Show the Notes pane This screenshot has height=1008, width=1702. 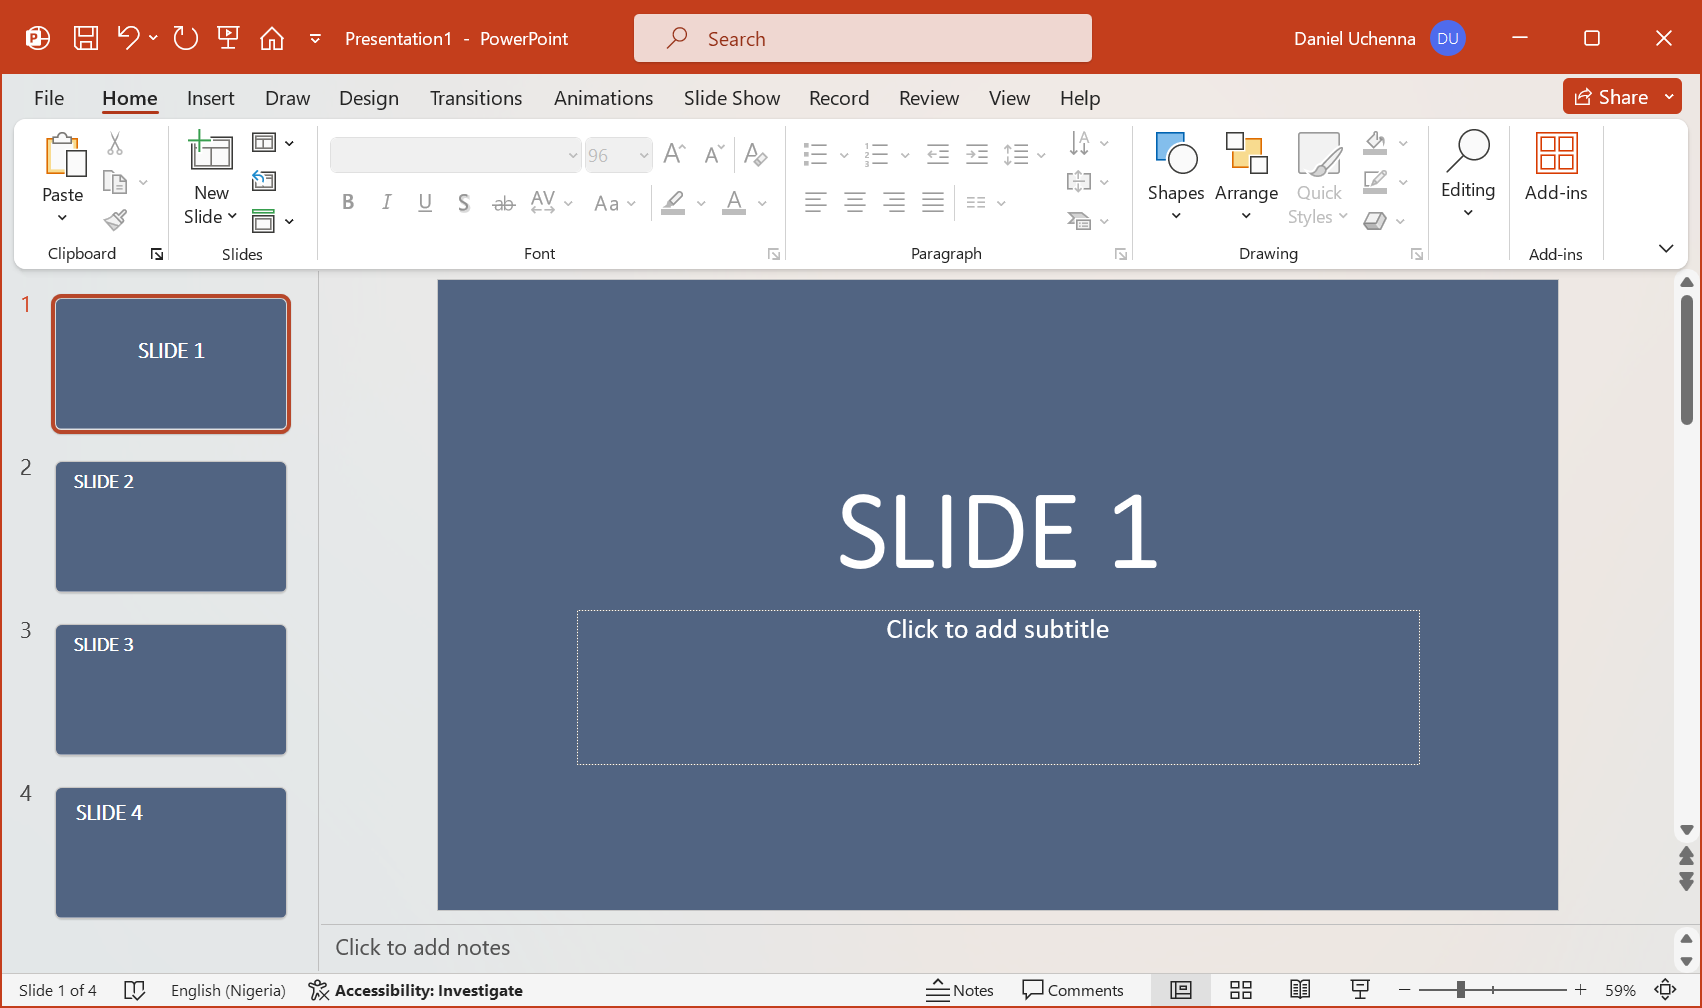(959, 989)
